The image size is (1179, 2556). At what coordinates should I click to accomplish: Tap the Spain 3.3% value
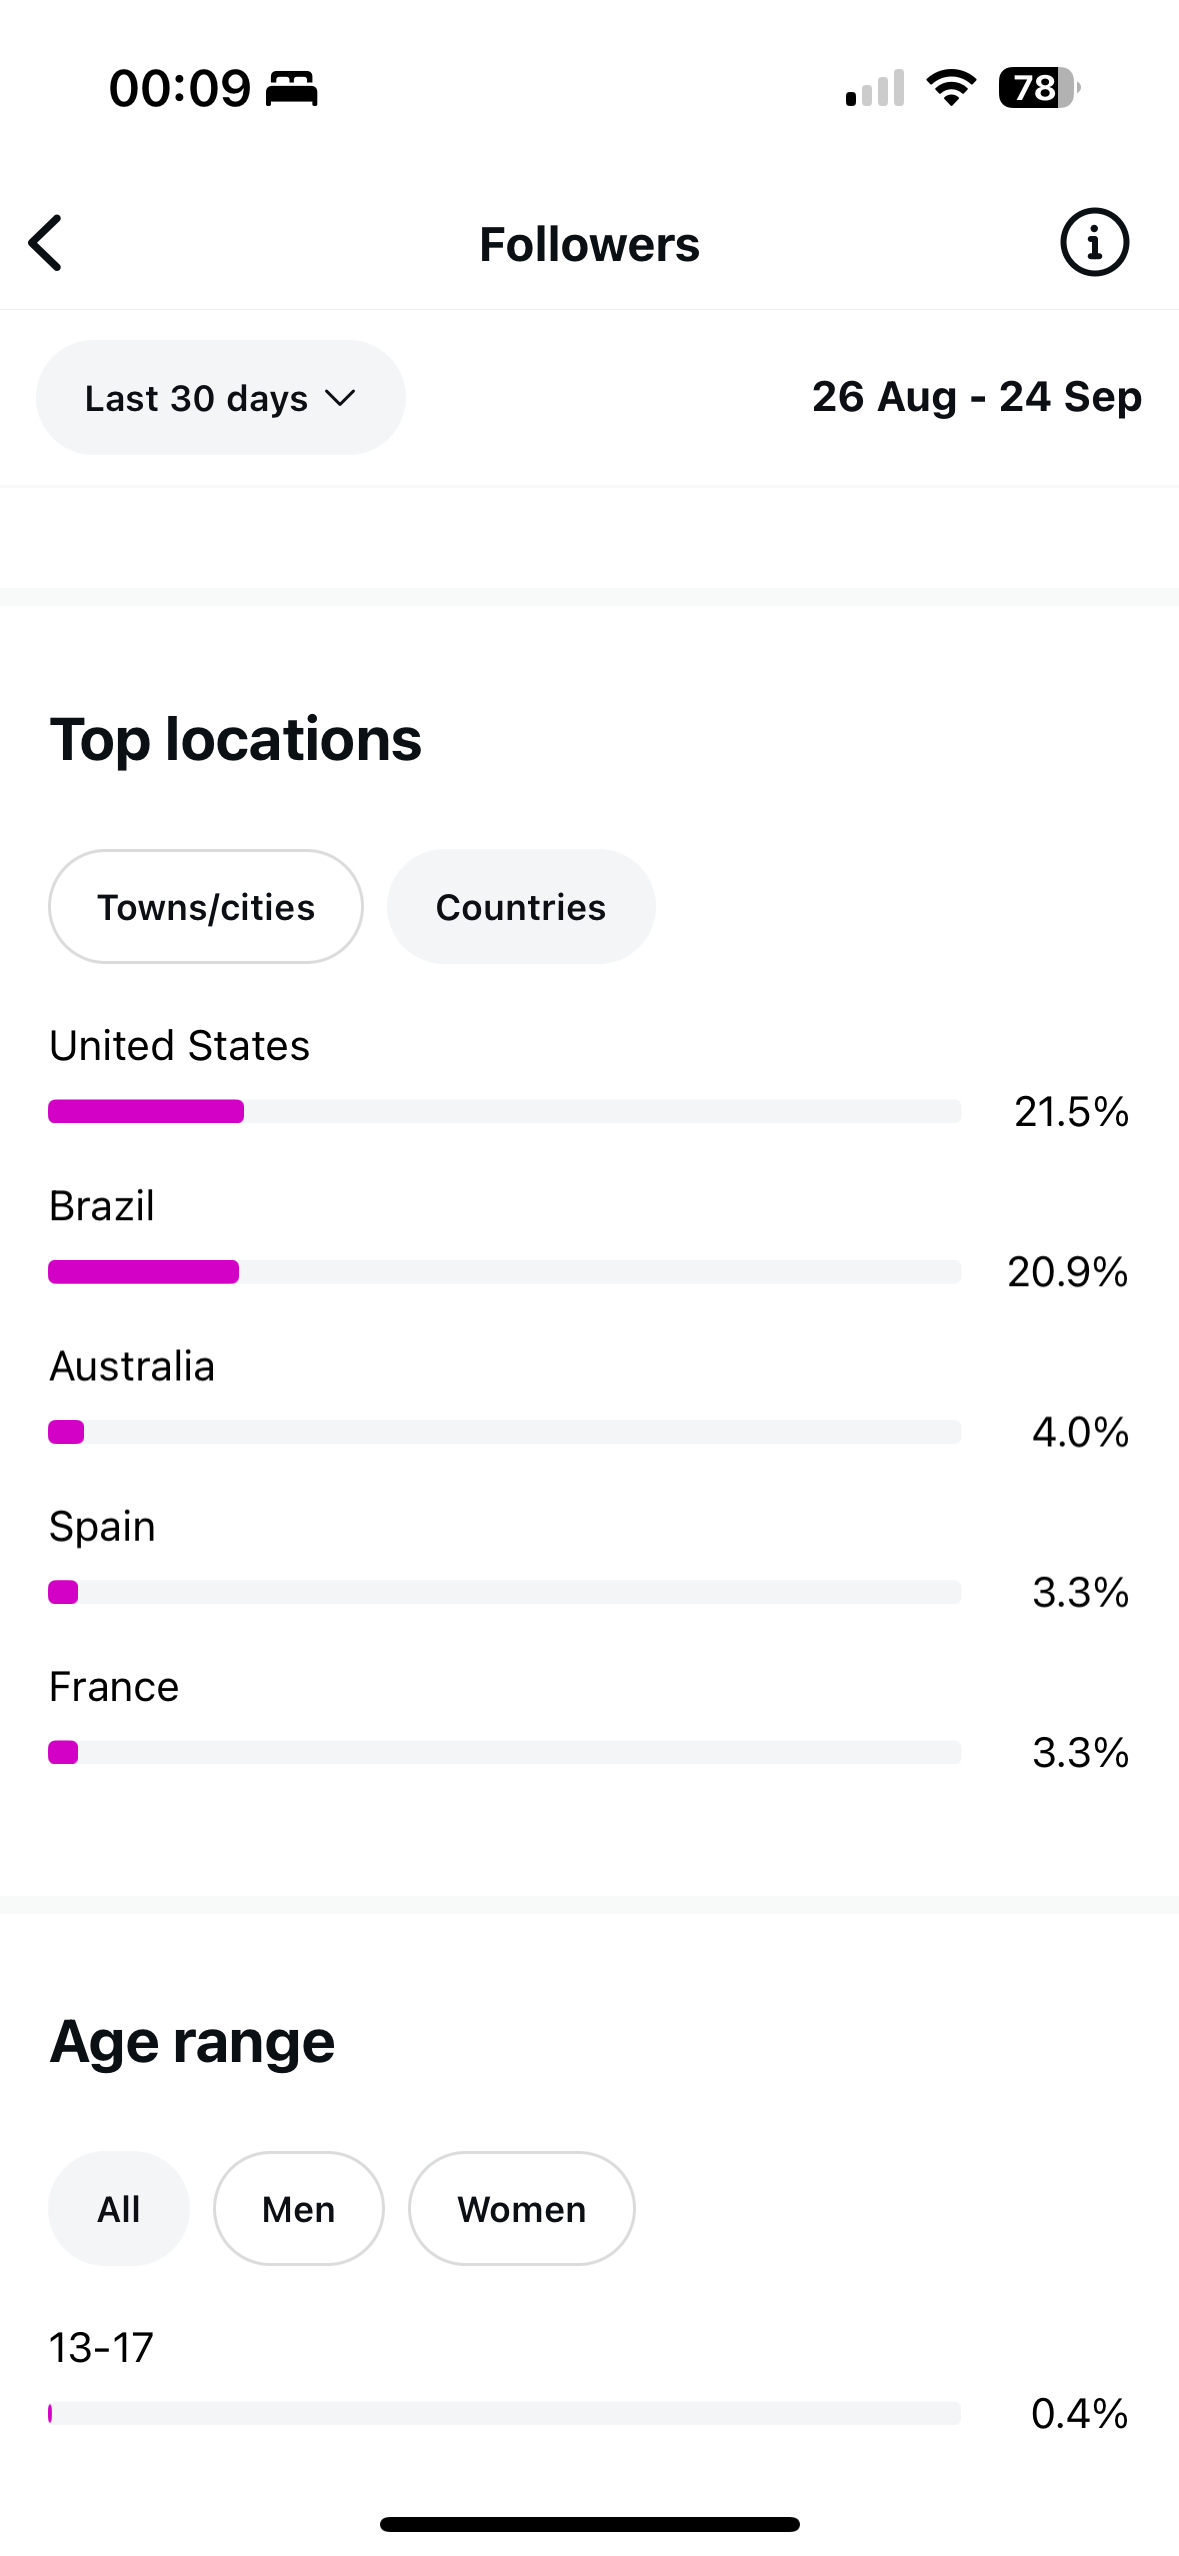pyautogui.click(x=1080, y=1592)
